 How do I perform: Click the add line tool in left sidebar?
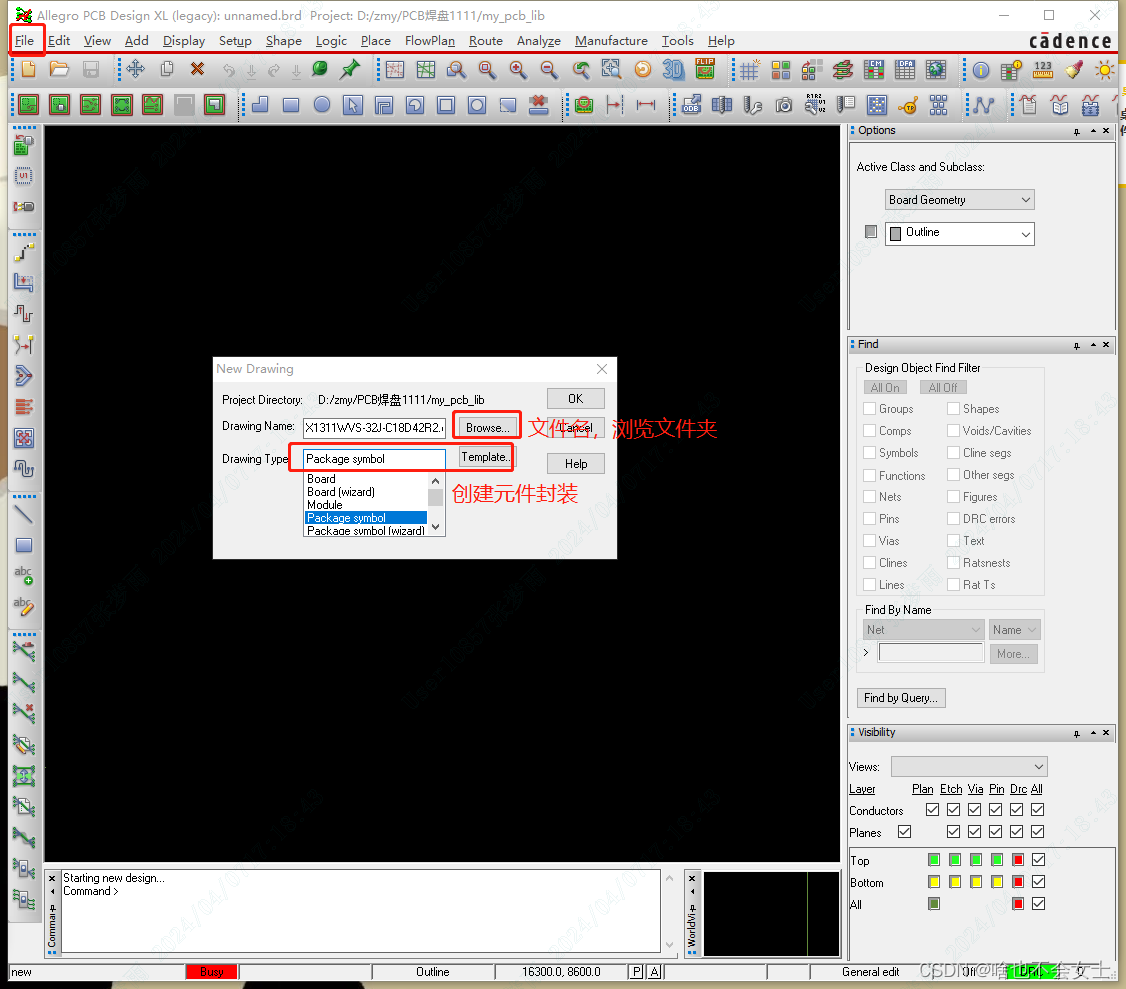[24, 514]
